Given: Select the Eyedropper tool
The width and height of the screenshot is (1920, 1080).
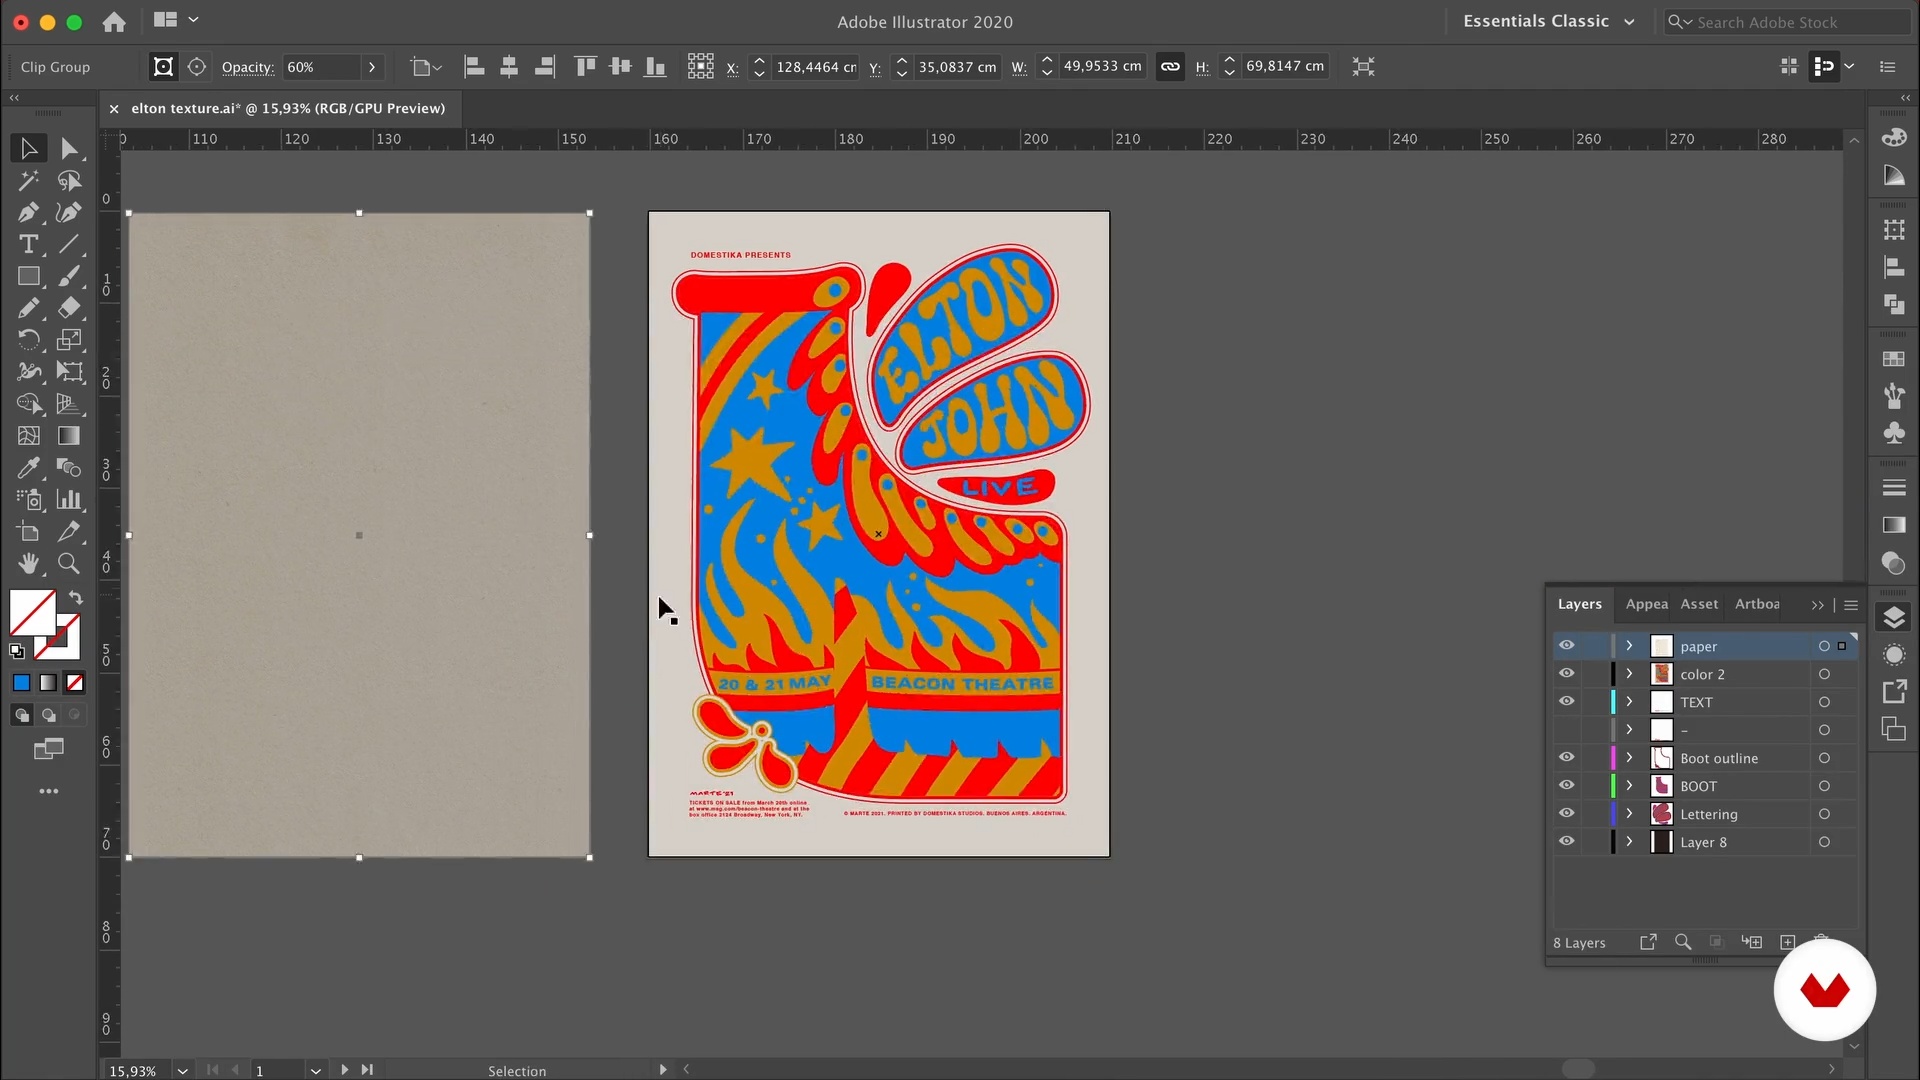Looking at the screenshot, I should coord(28,468).
